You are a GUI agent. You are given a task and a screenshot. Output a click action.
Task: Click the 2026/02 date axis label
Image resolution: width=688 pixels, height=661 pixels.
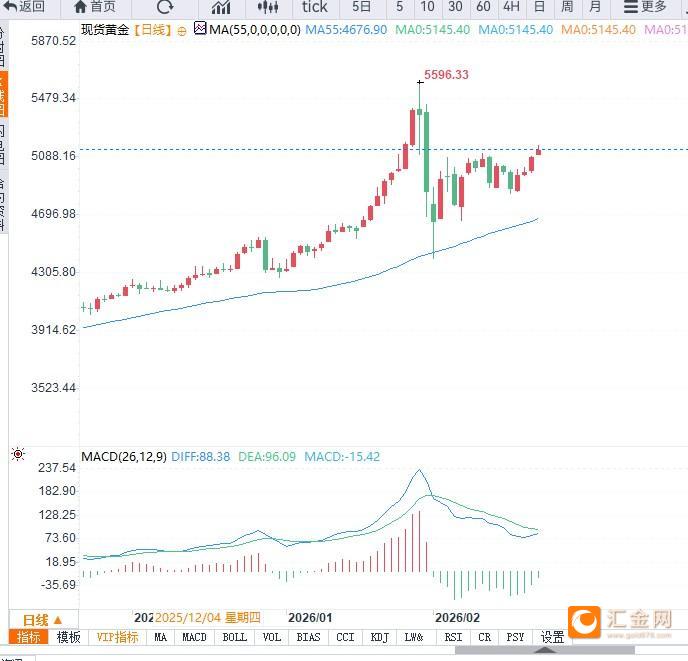[x=457, y=618]
